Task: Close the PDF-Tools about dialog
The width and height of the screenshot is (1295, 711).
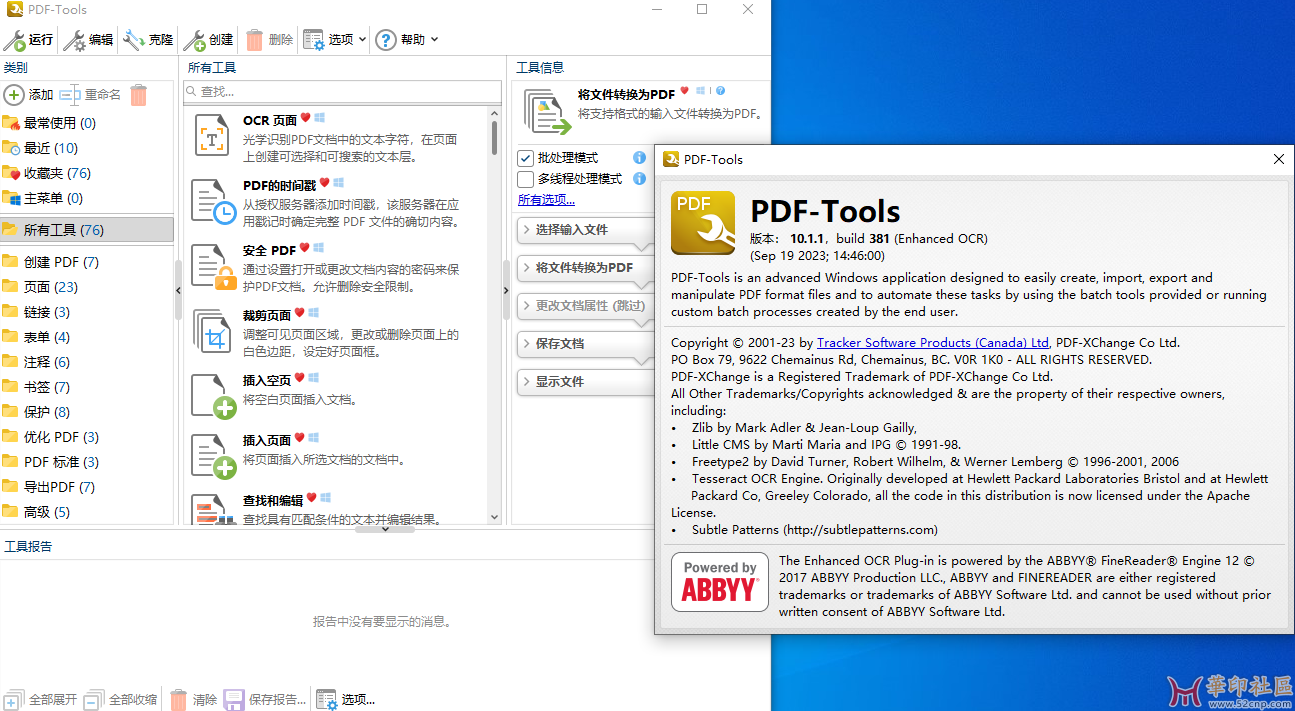Action: tap(1279, 159)
